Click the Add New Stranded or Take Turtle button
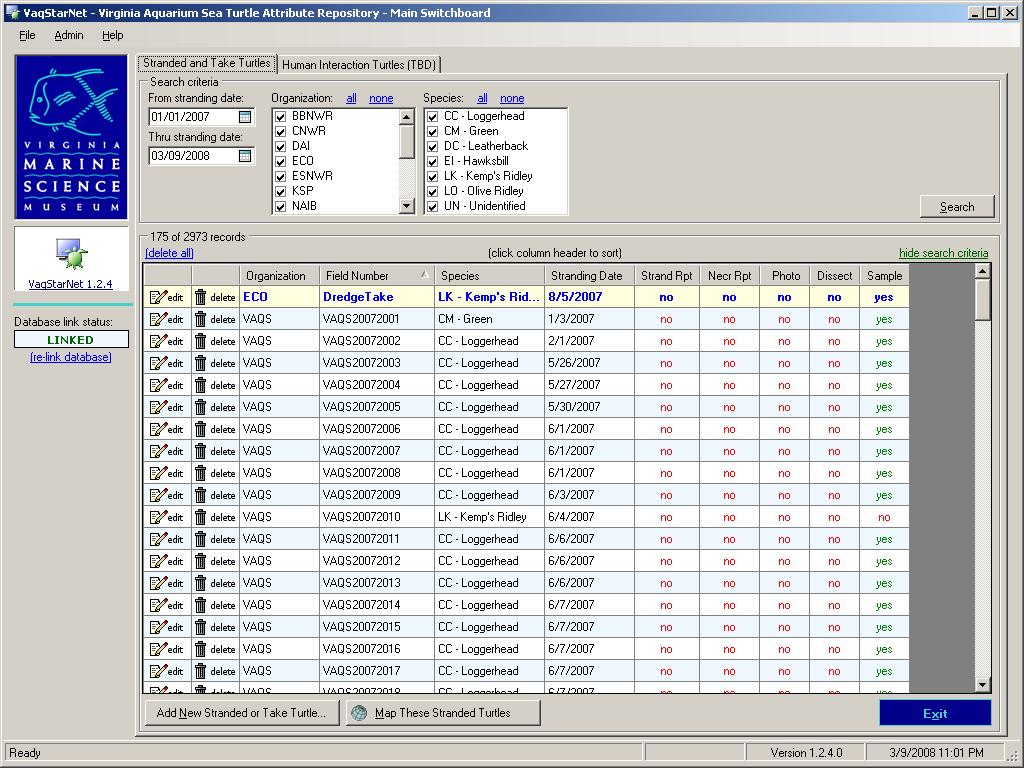Viewport: 1024px width, 768px height. pyautogui.click(x=241, y=713)
